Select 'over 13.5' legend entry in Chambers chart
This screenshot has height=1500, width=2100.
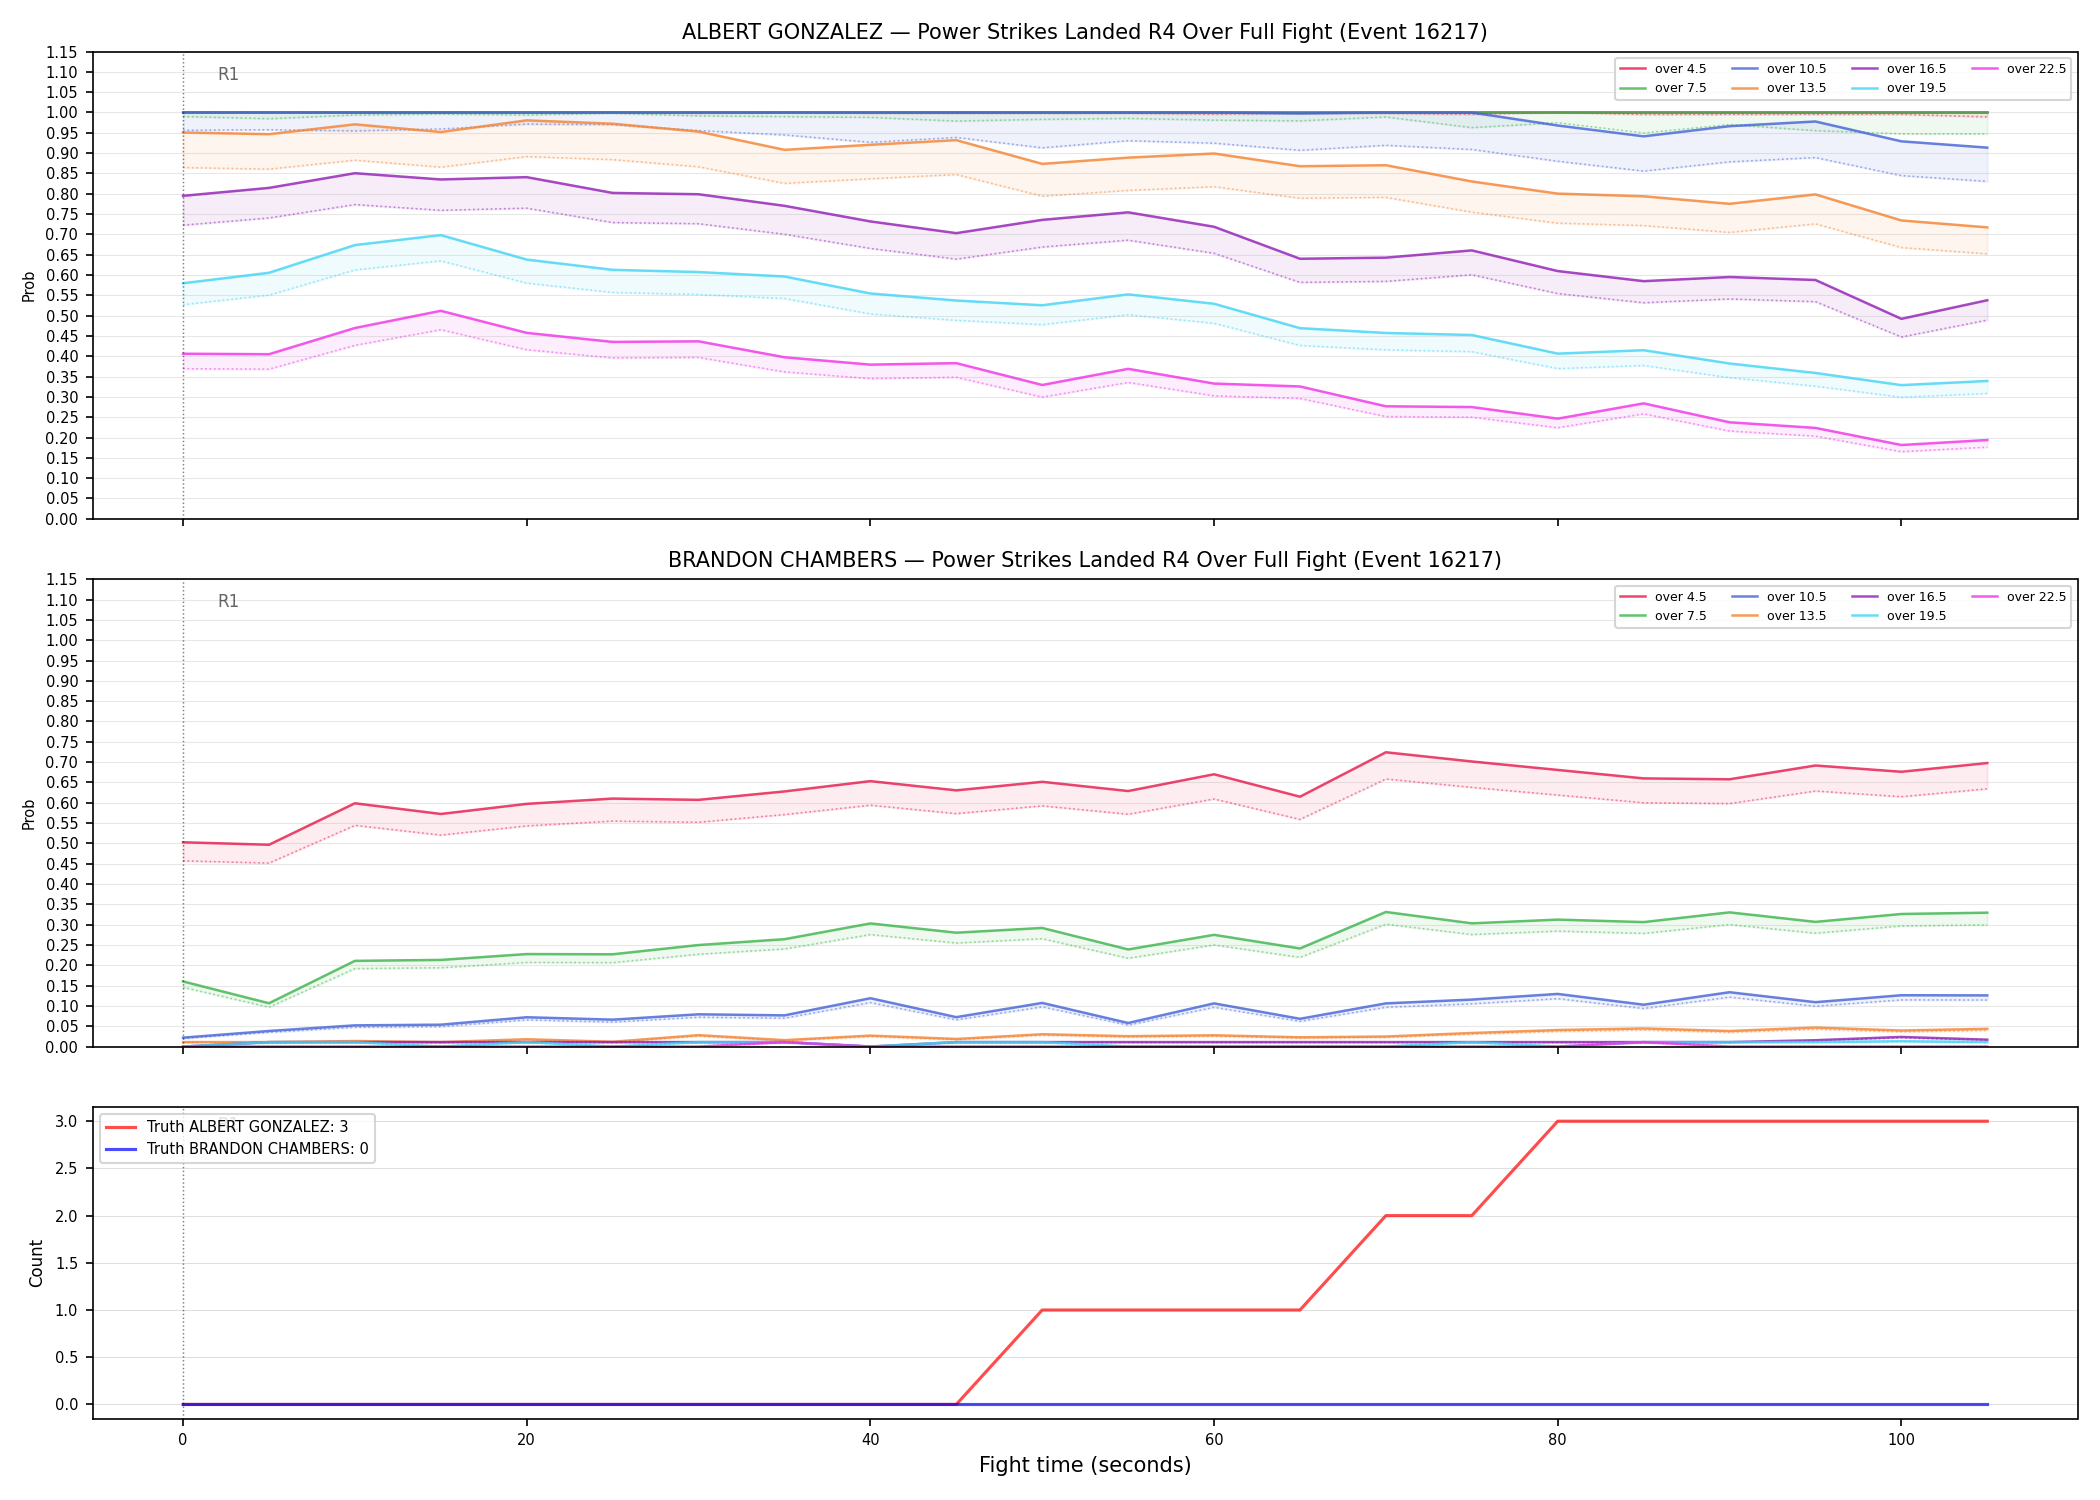click(x=1778, y=616)
